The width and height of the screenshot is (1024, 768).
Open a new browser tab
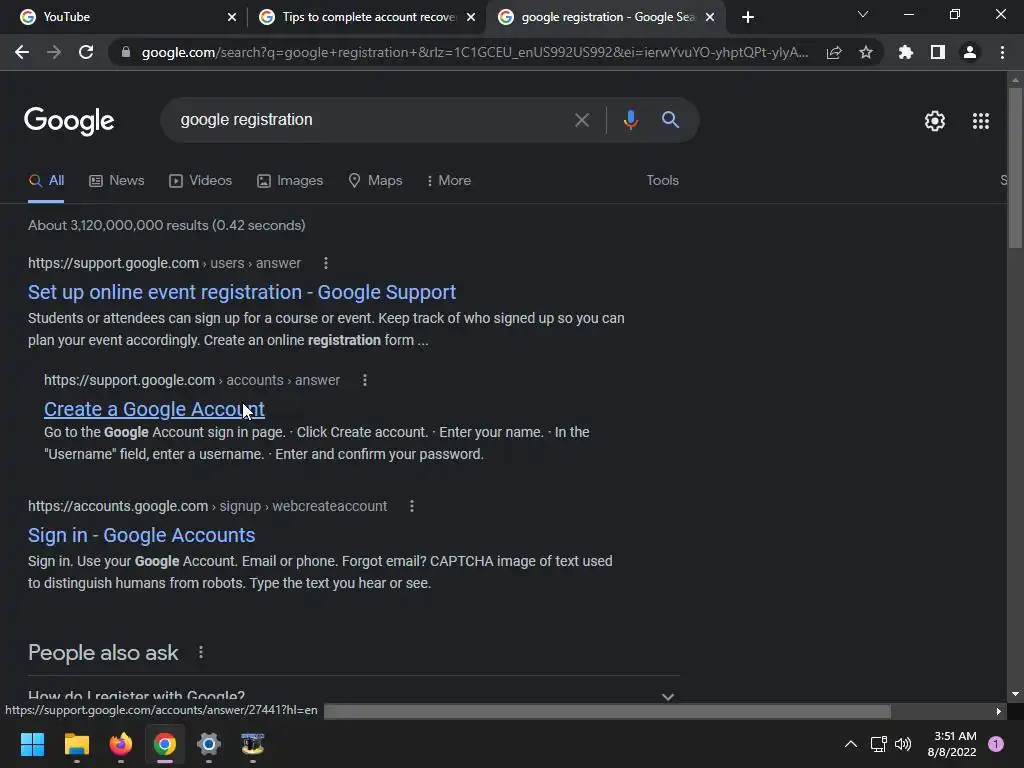coord(748,17)
